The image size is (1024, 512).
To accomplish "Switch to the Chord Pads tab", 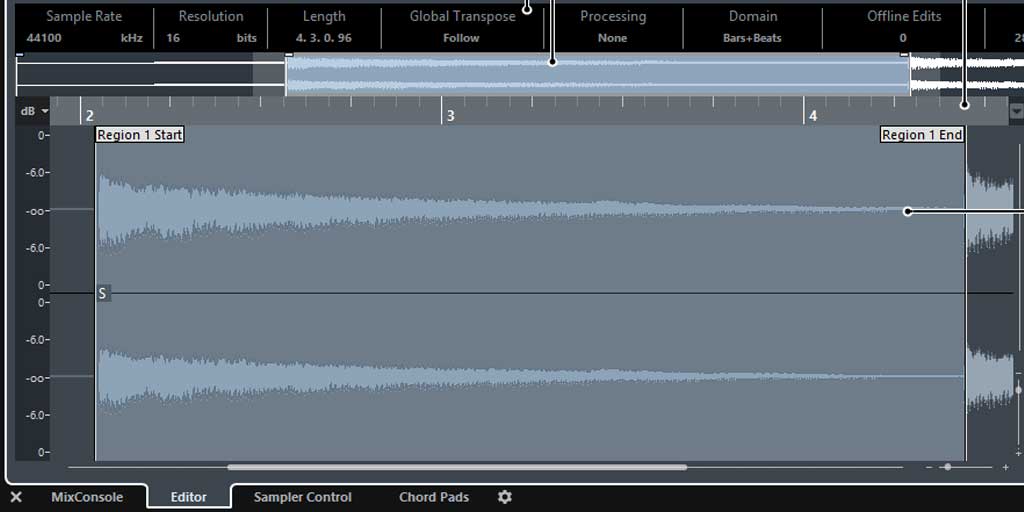I will 433,497.
